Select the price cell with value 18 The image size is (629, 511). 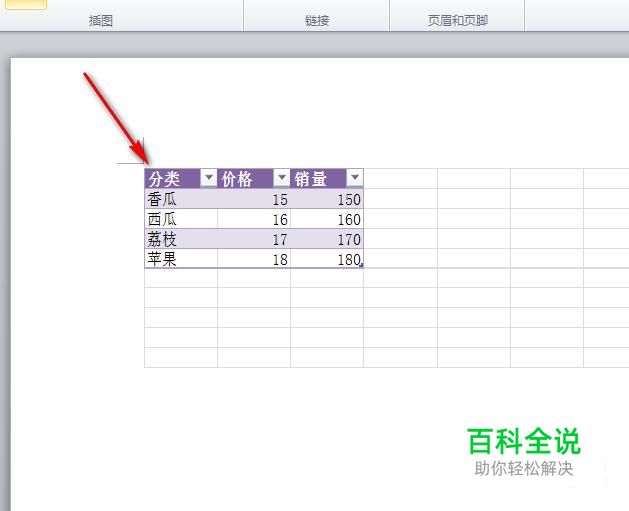[x=254, y=258]
